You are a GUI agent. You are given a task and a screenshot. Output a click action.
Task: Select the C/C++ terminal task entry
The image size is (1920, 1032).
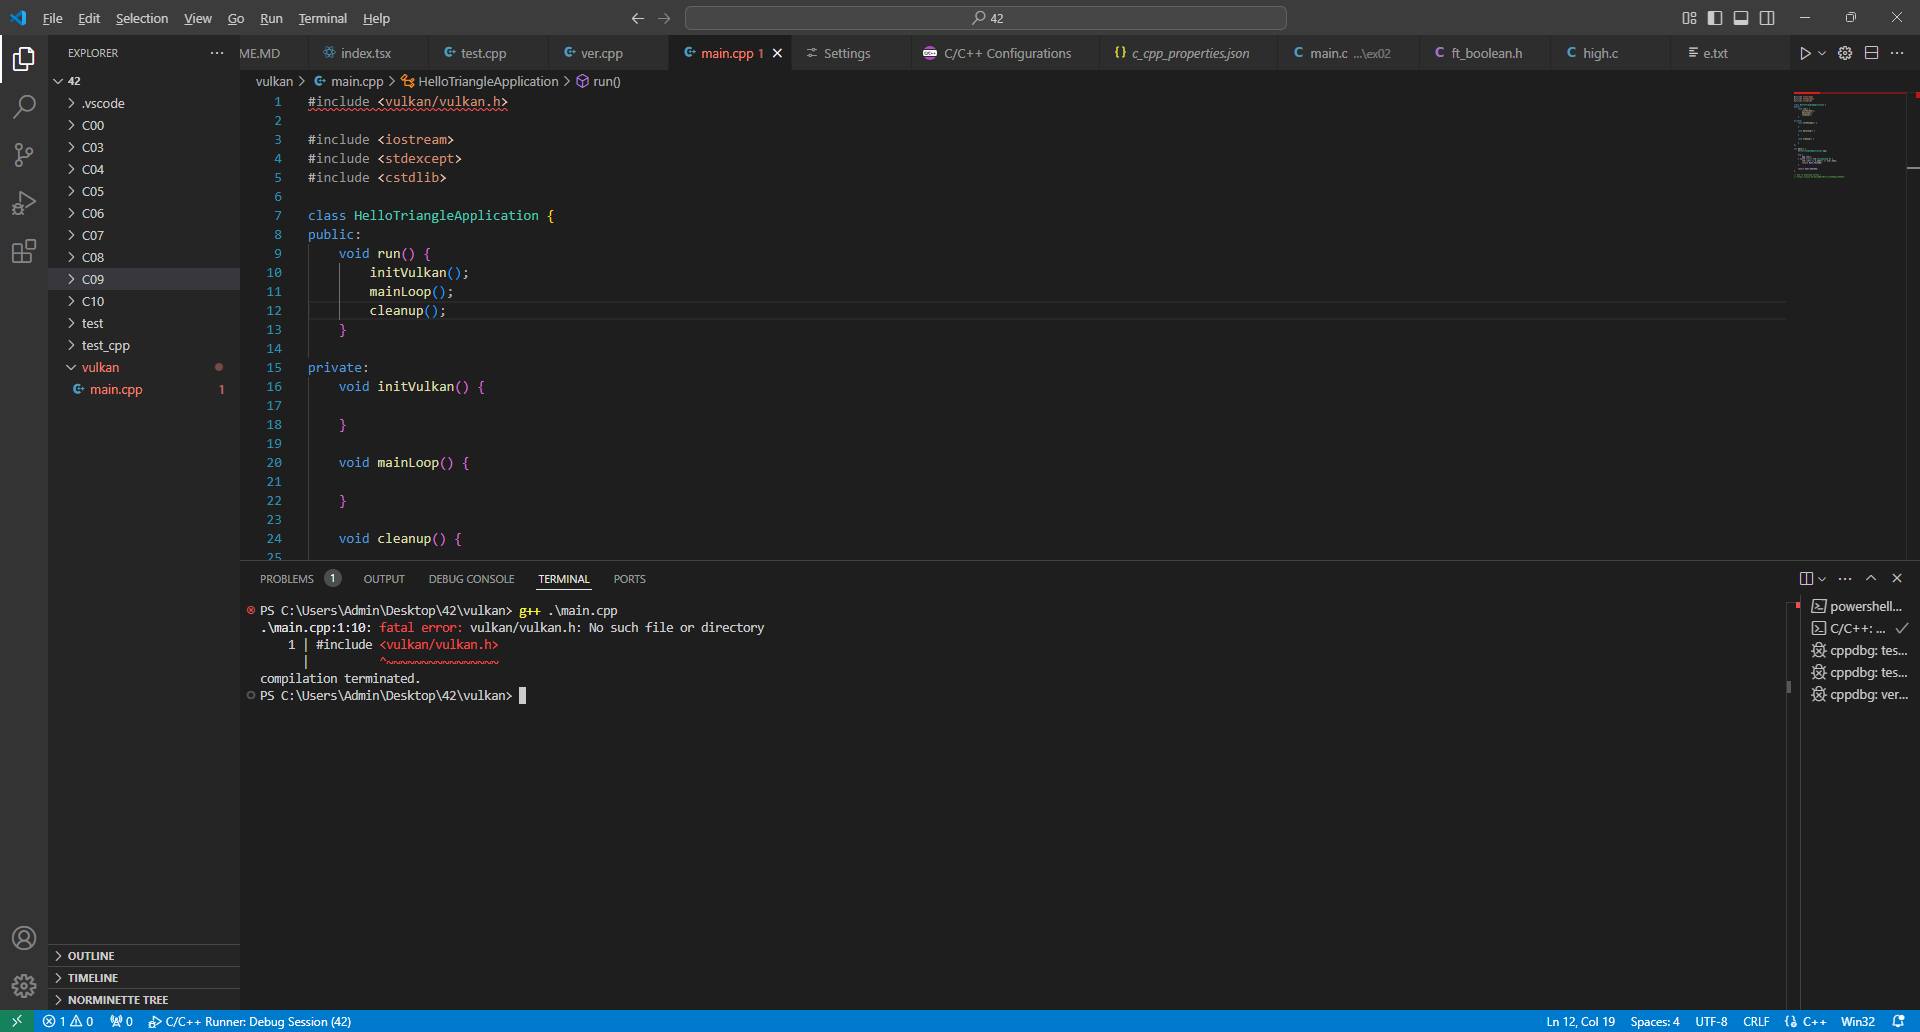coord(1858,628)
